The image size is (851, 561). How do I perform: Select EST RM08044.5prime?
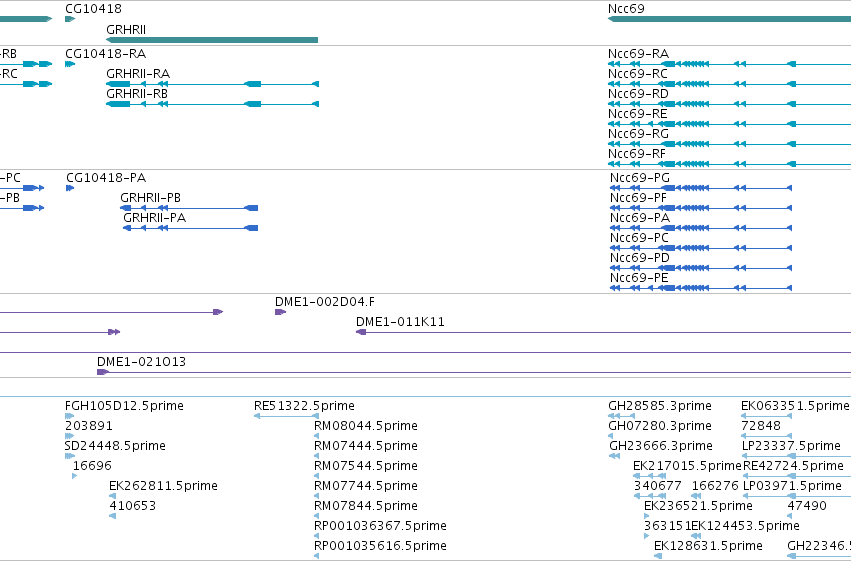pyautogui.click(x=366, y=426)
